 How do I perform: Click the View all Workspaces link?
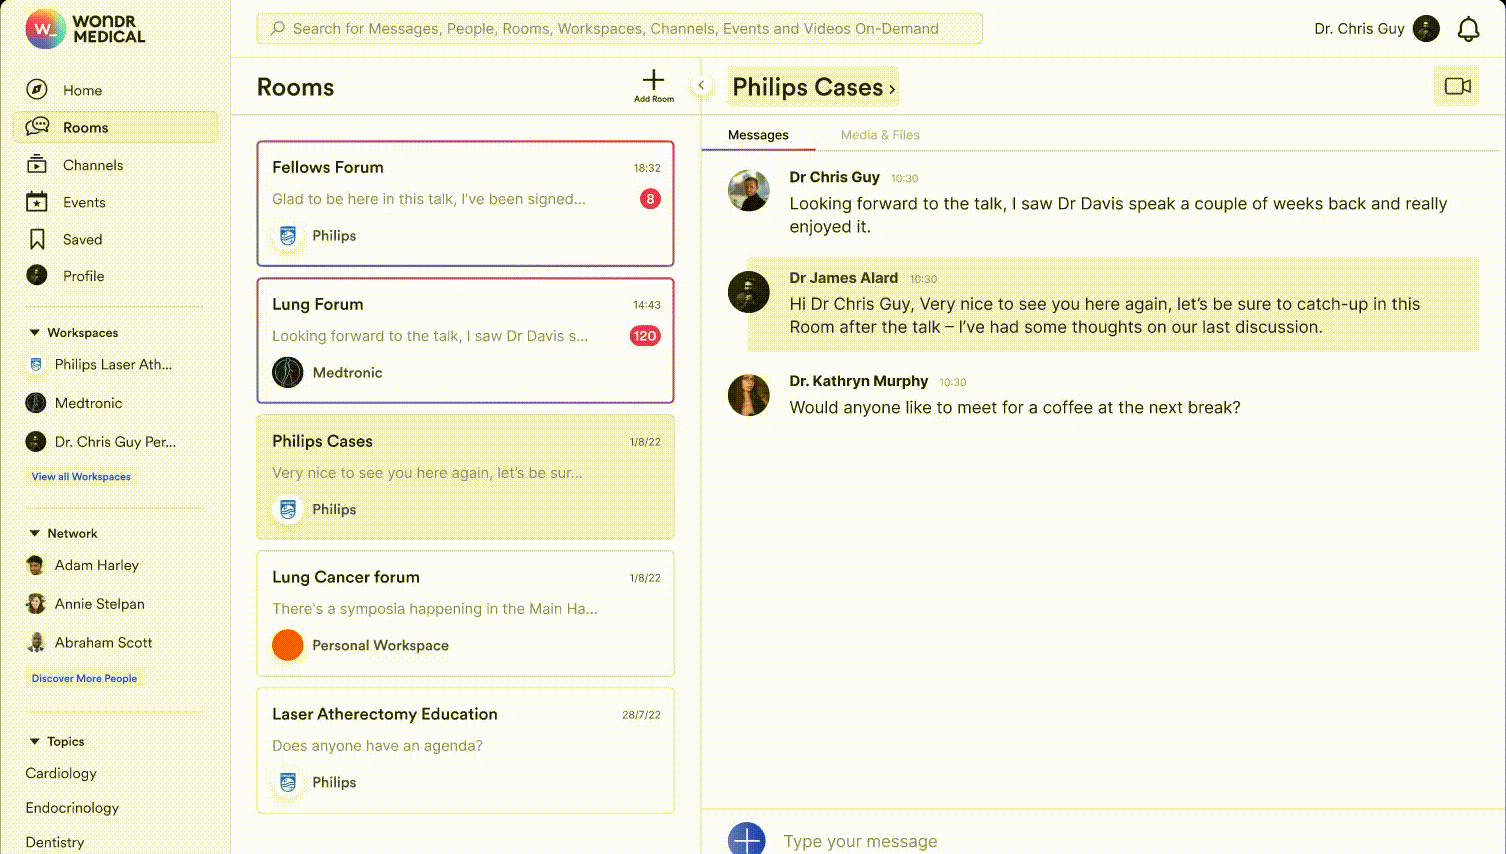(x=81, y=477)
